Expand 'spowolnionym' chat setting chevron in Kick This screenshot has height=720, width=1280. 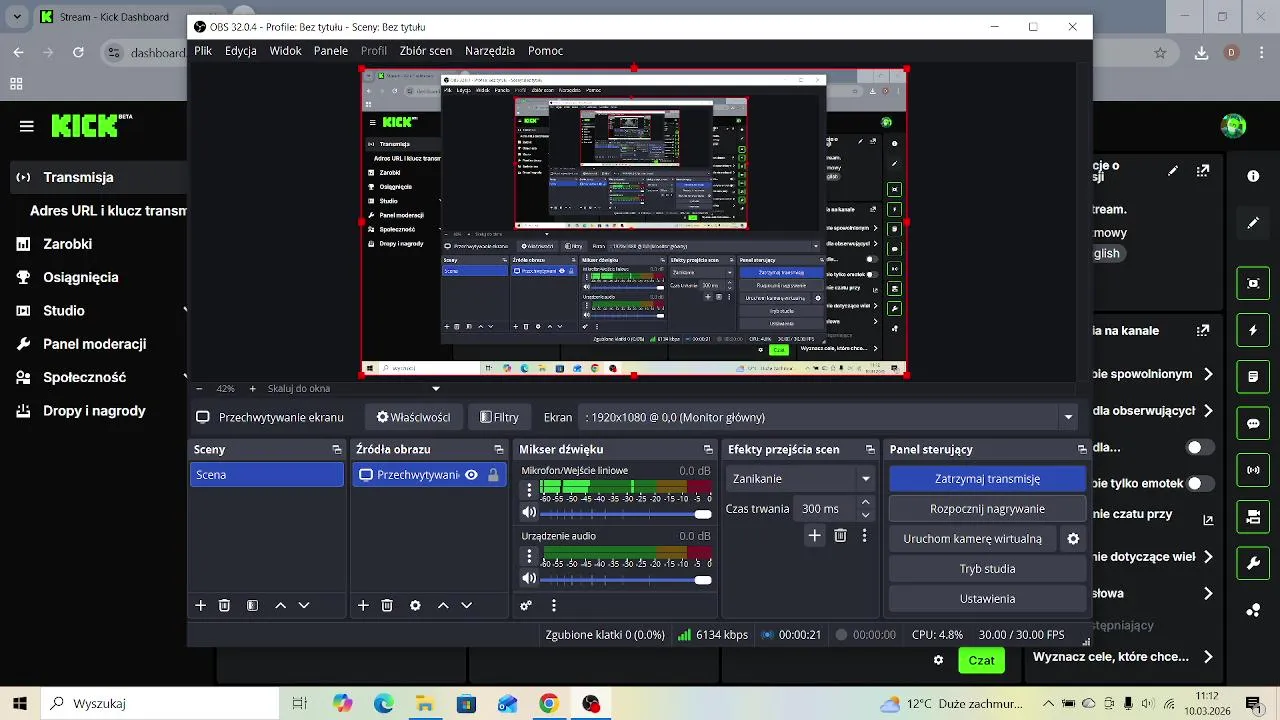point(1208,374)
